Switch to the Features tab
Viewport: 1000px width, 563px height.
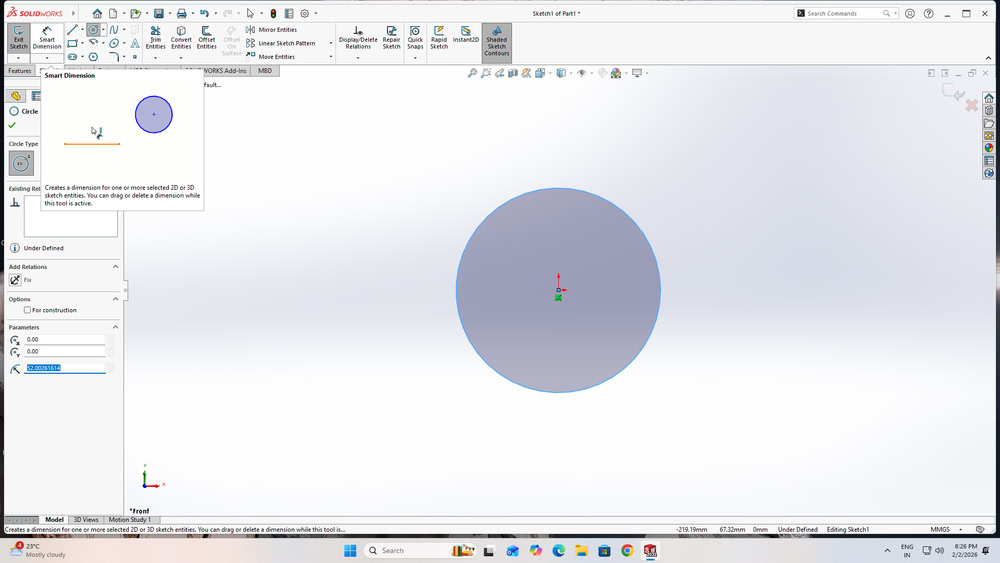pyautogui.click(x=20, y=71)
